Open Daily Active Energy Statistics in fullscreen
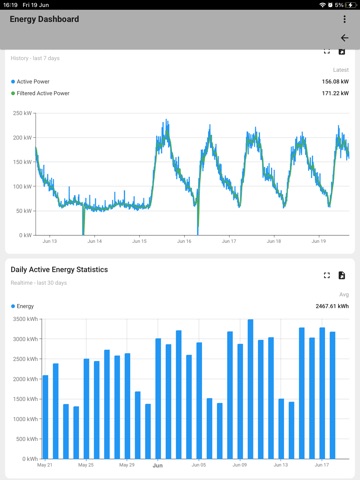This screenshot has height=480, width=360. tap(327, 275)
